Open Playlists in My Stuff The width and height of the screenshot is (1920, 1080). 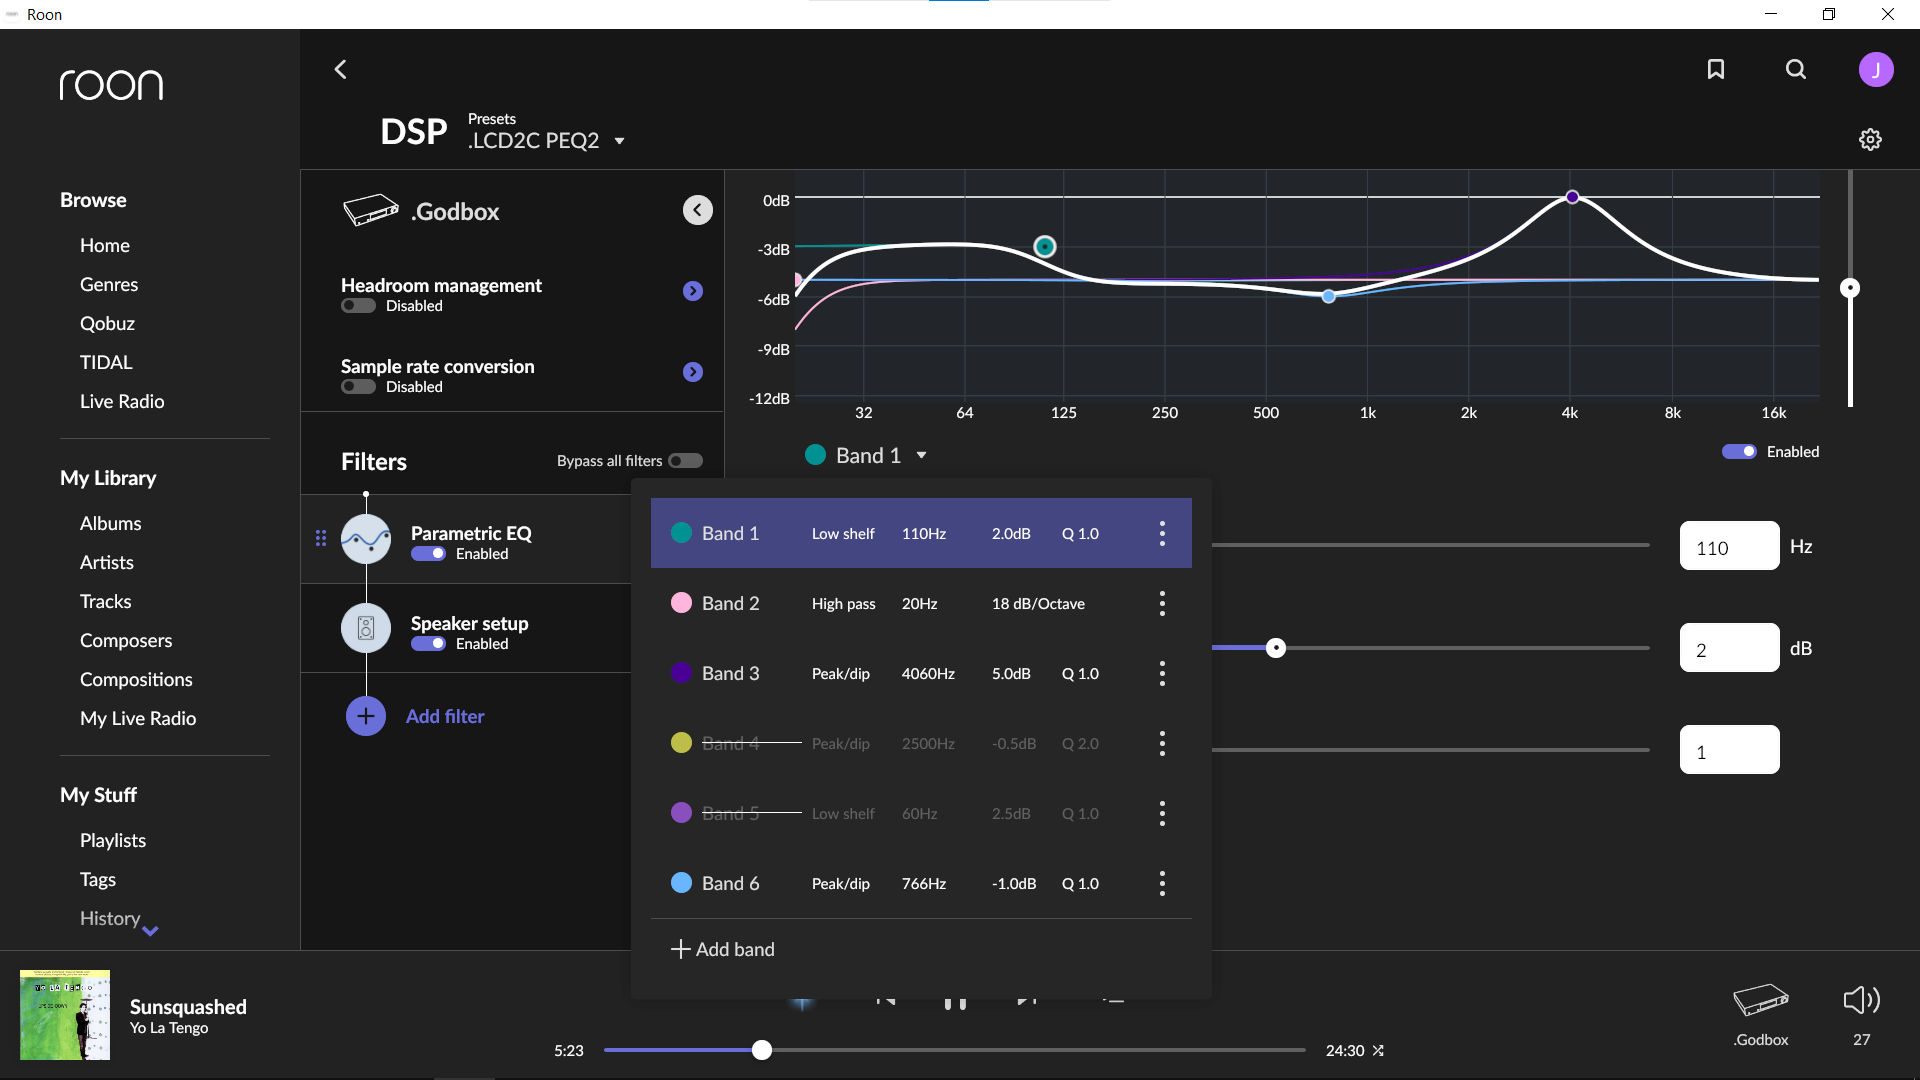[113, 840]
